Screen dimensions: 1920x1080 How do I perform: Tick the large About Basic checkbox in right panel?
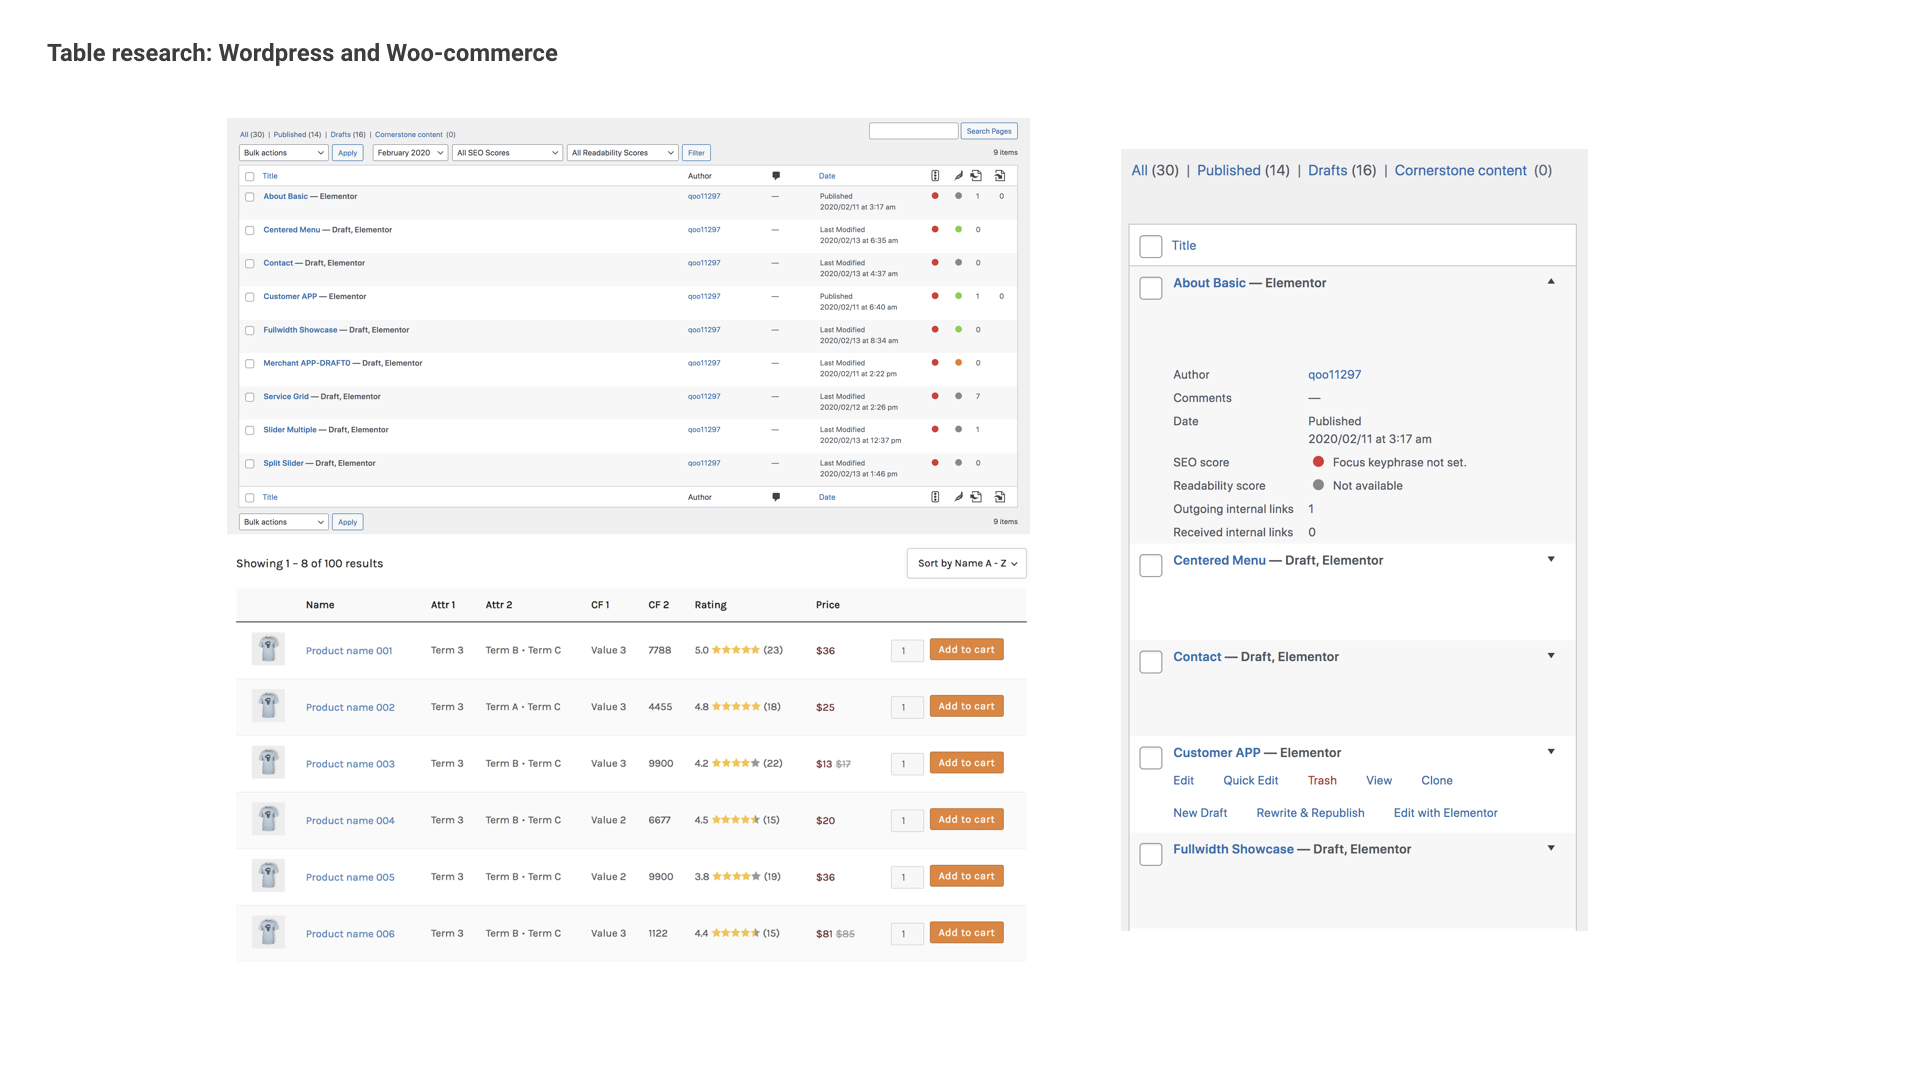point(1151,288)
